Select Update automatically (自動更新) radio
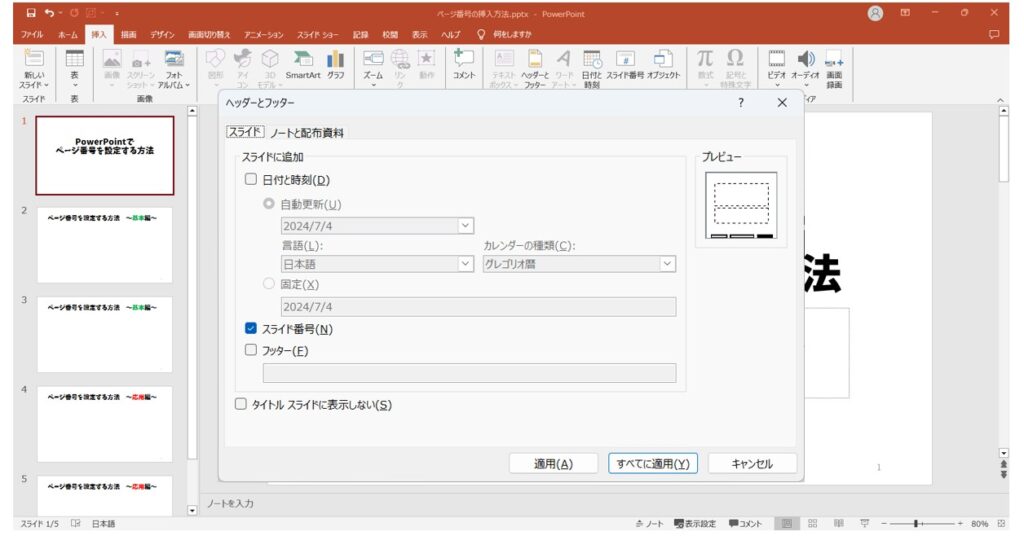This screenshot has width=1024, height=536. (x=268, y=204)
